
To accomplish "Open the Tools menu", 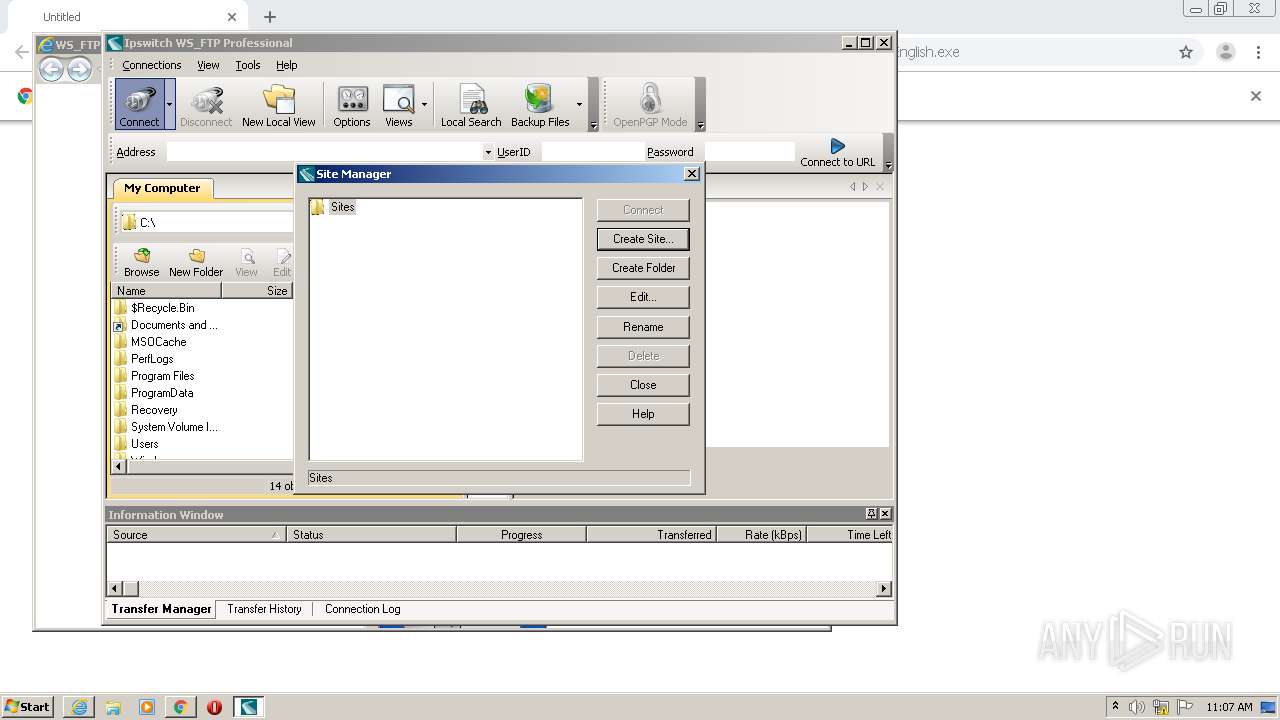I will coord(247,65).
